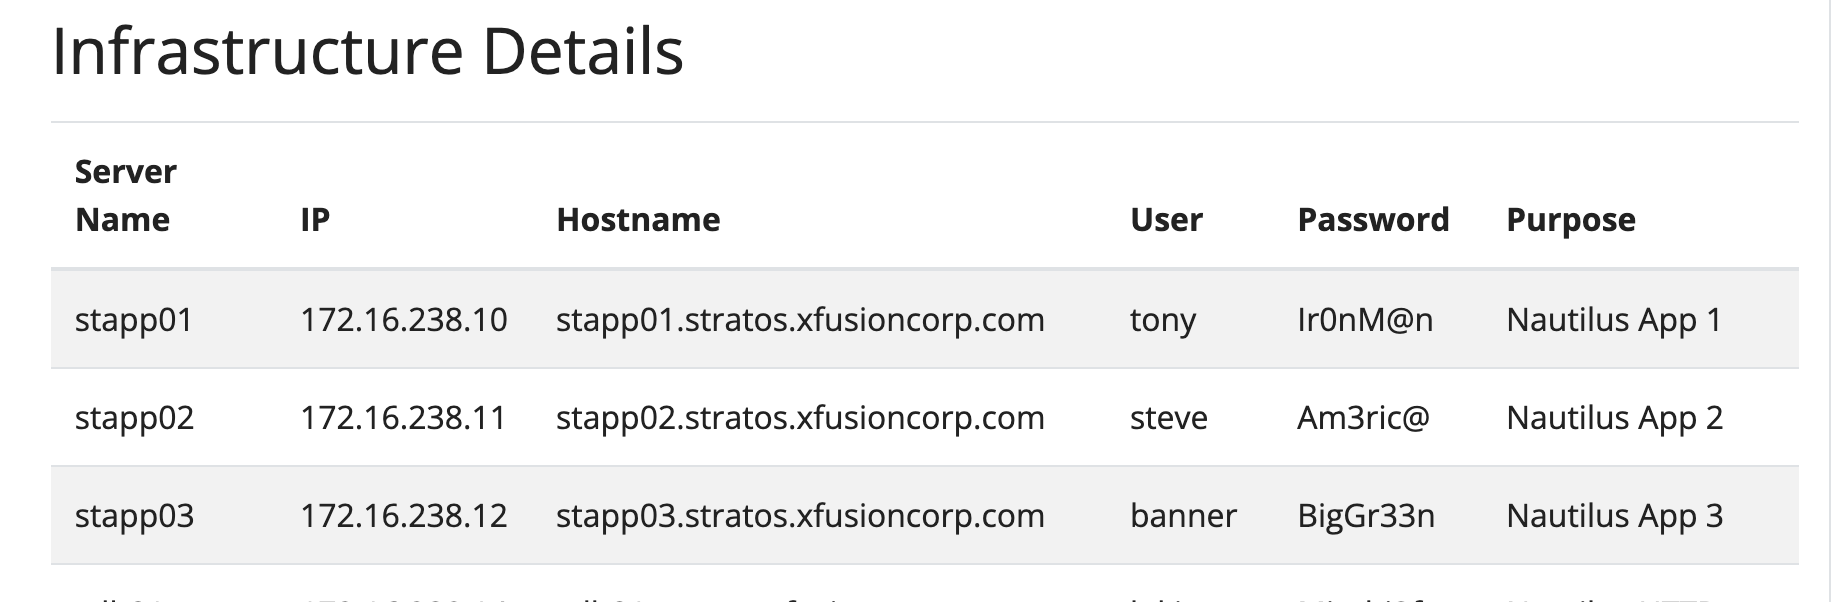Select the stapp01 server name cell

134,320
